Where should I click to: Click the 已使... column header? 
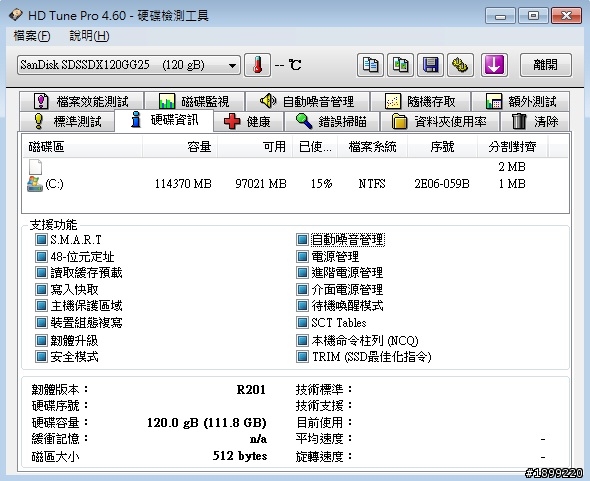[315, 146]
